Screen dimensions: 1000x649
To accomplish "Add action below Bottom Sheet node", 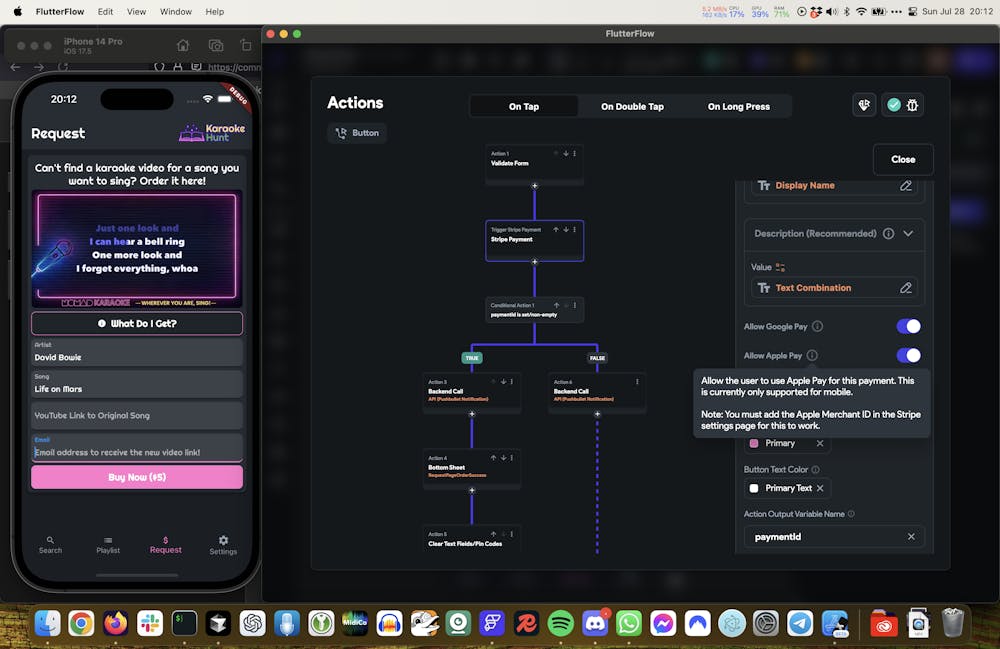I will coord(472,490).
